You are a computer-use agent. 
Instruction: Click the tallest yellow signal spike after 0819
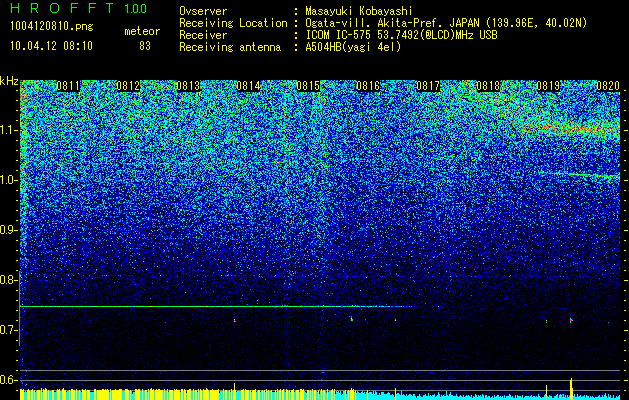(x=571, y=388)
